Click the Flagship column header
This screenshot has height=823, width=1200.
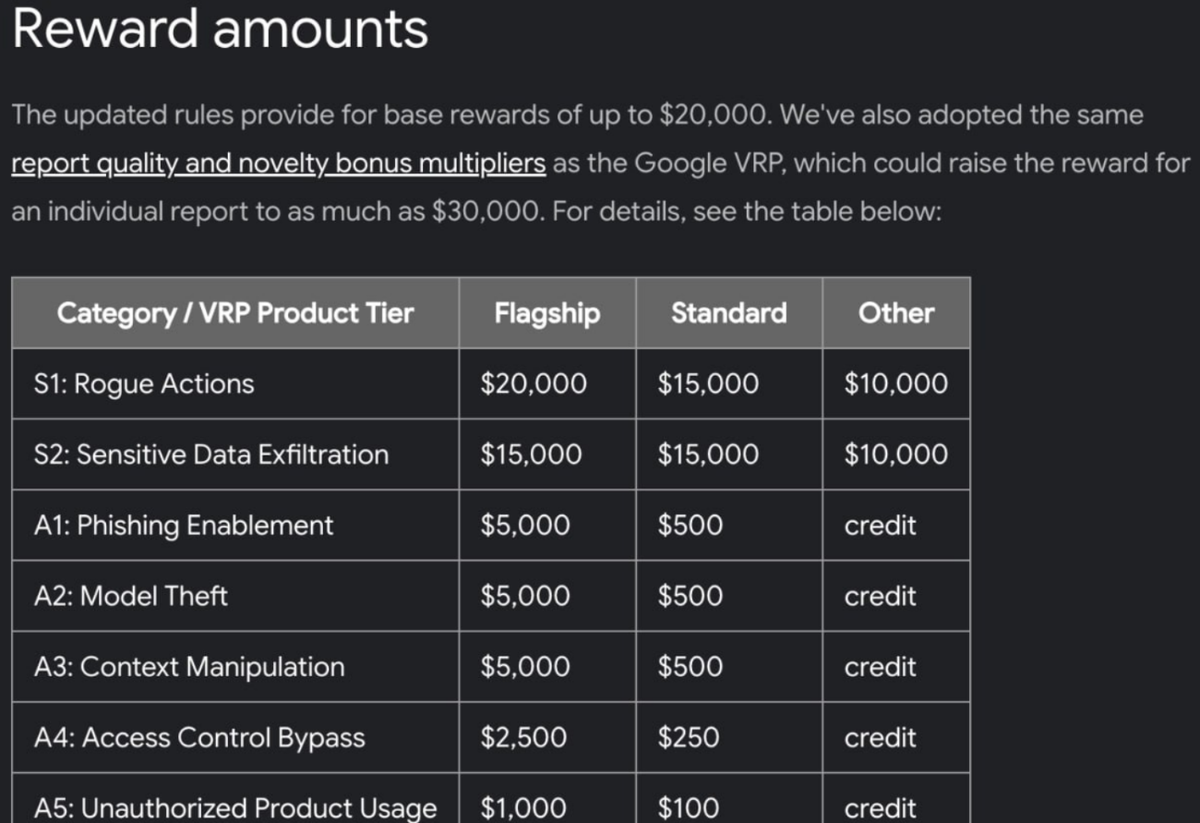coord(547,313)
